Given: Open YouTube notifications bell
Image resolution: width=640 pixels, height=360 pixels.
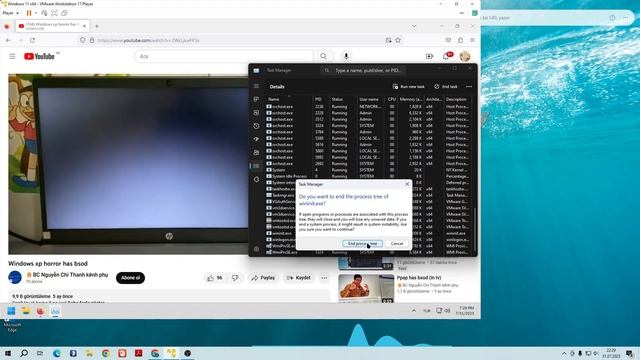Looking at the screenshot, I should click(x=446, y=56).
